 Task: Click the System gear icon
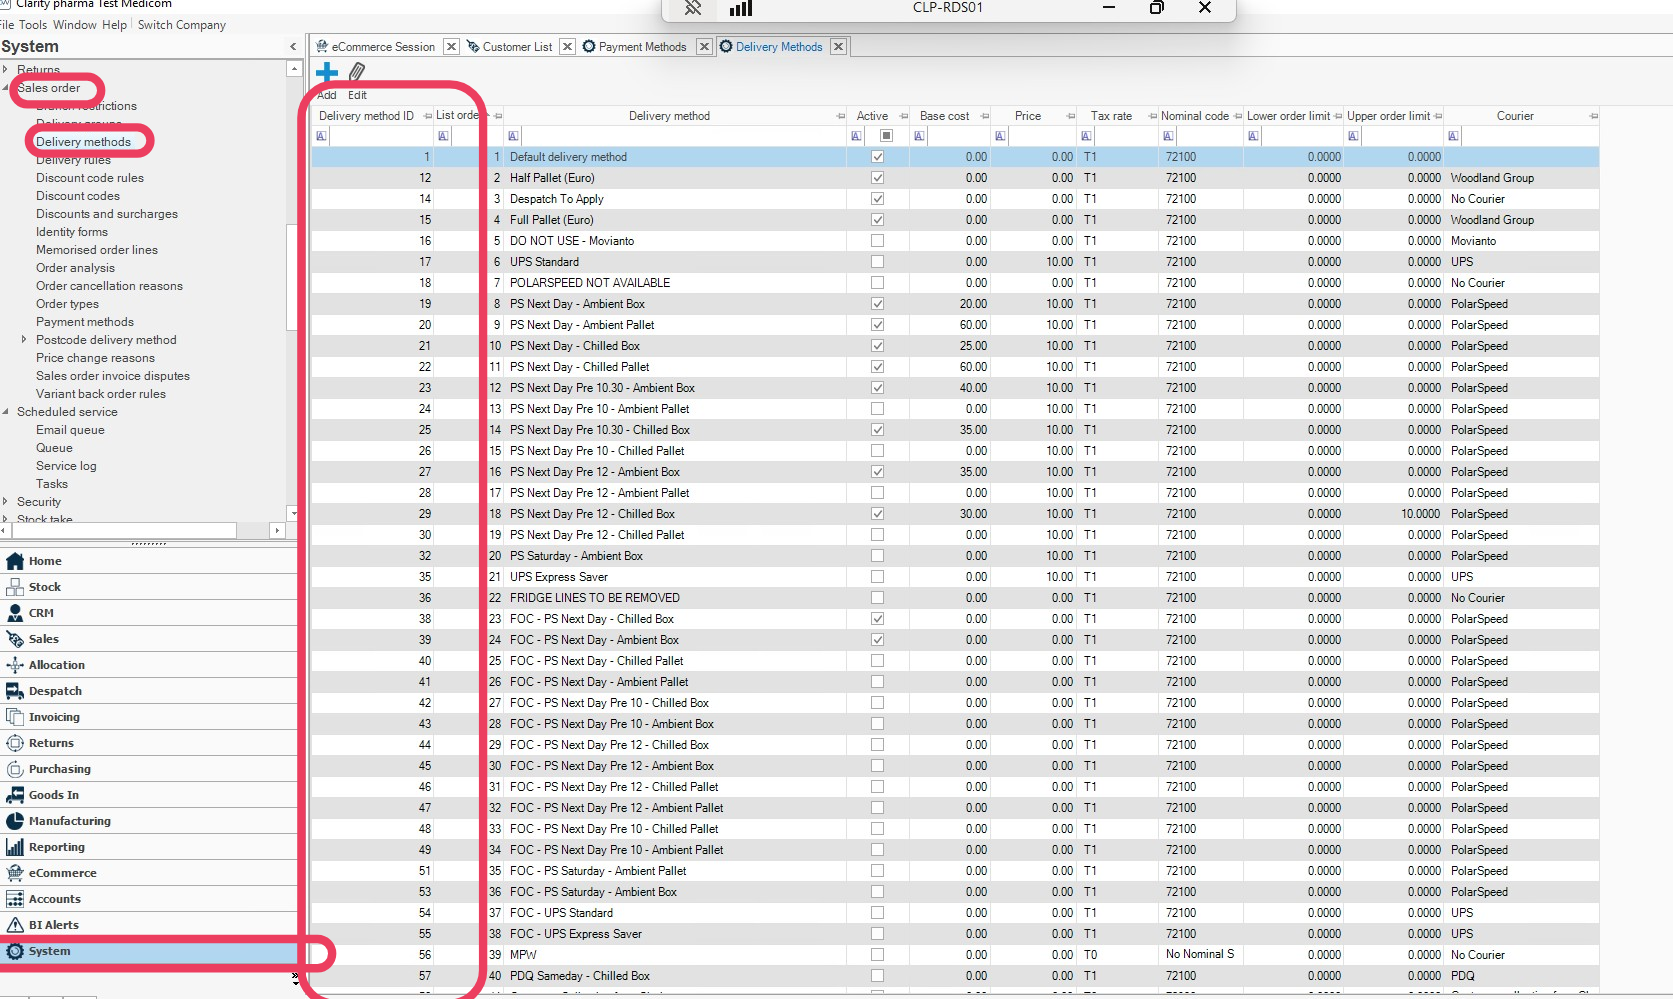pyautogui.click(x=15, y=951)
